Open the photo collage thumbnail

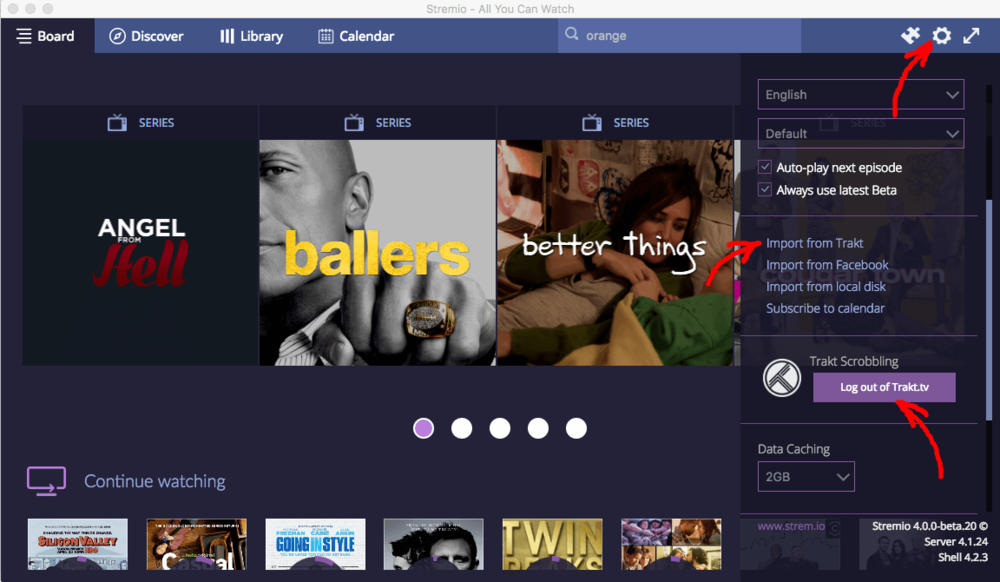coord(671,544)
